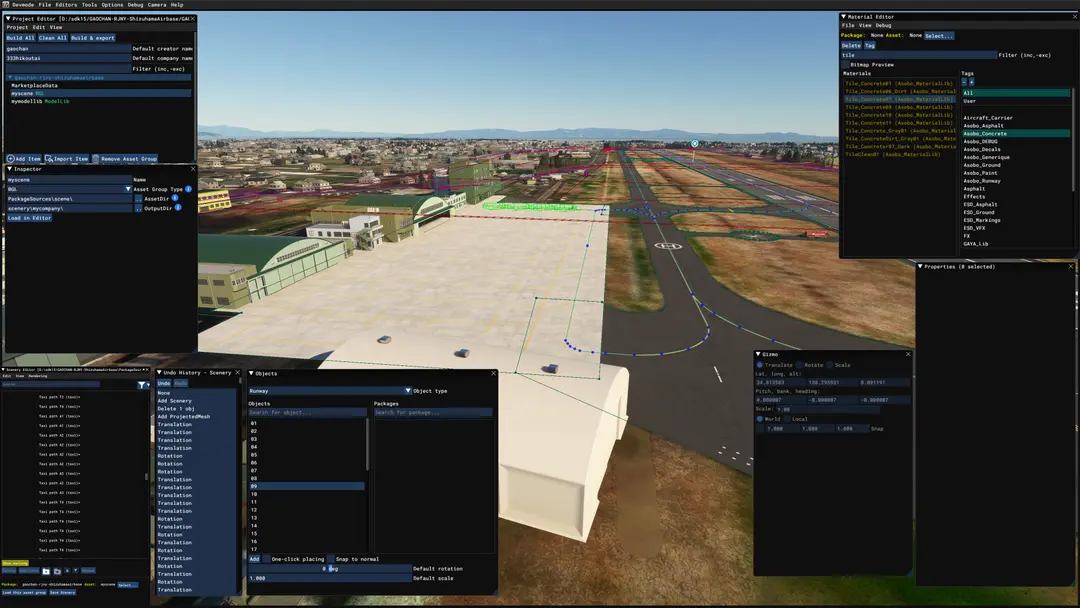Click Delete button in Material Editor
This screenshot has width=1080, height=608.
[x=851, y=45]
